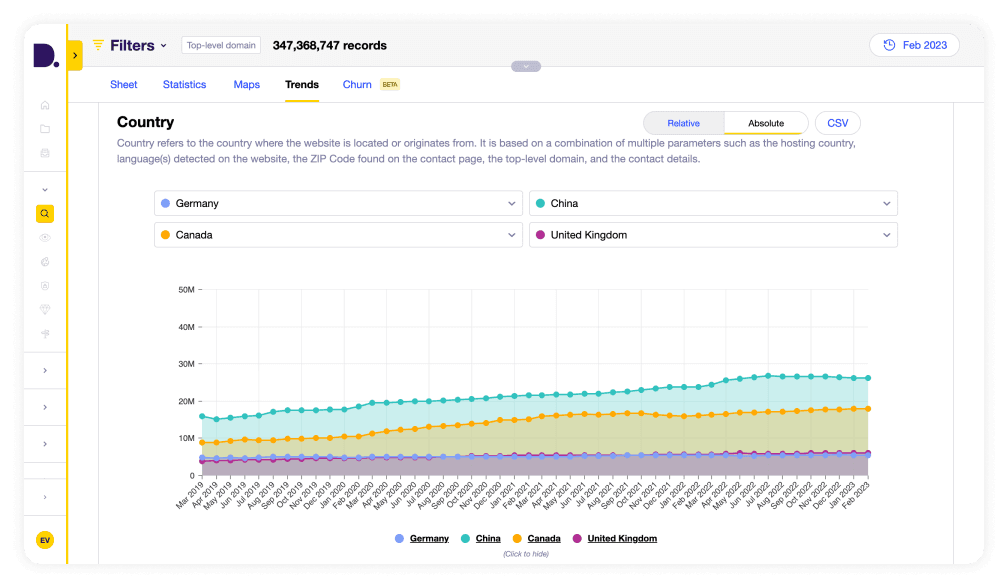Open the Germany country dropdown
The width and height of the screenshot is (1008, 588).
338,203
